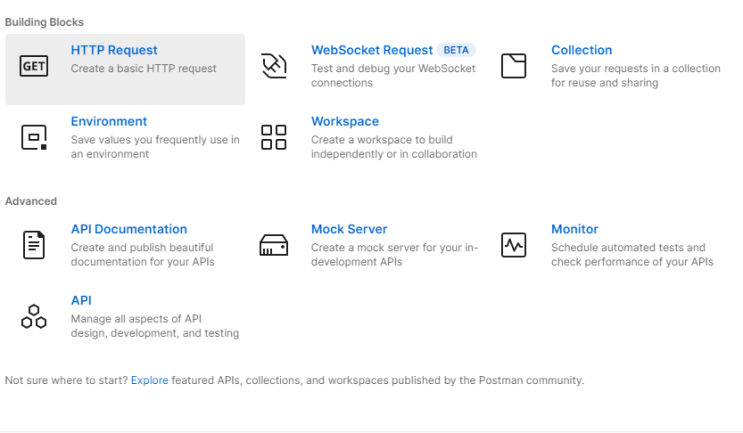Click 'Save values you frequently use' description

155,147
